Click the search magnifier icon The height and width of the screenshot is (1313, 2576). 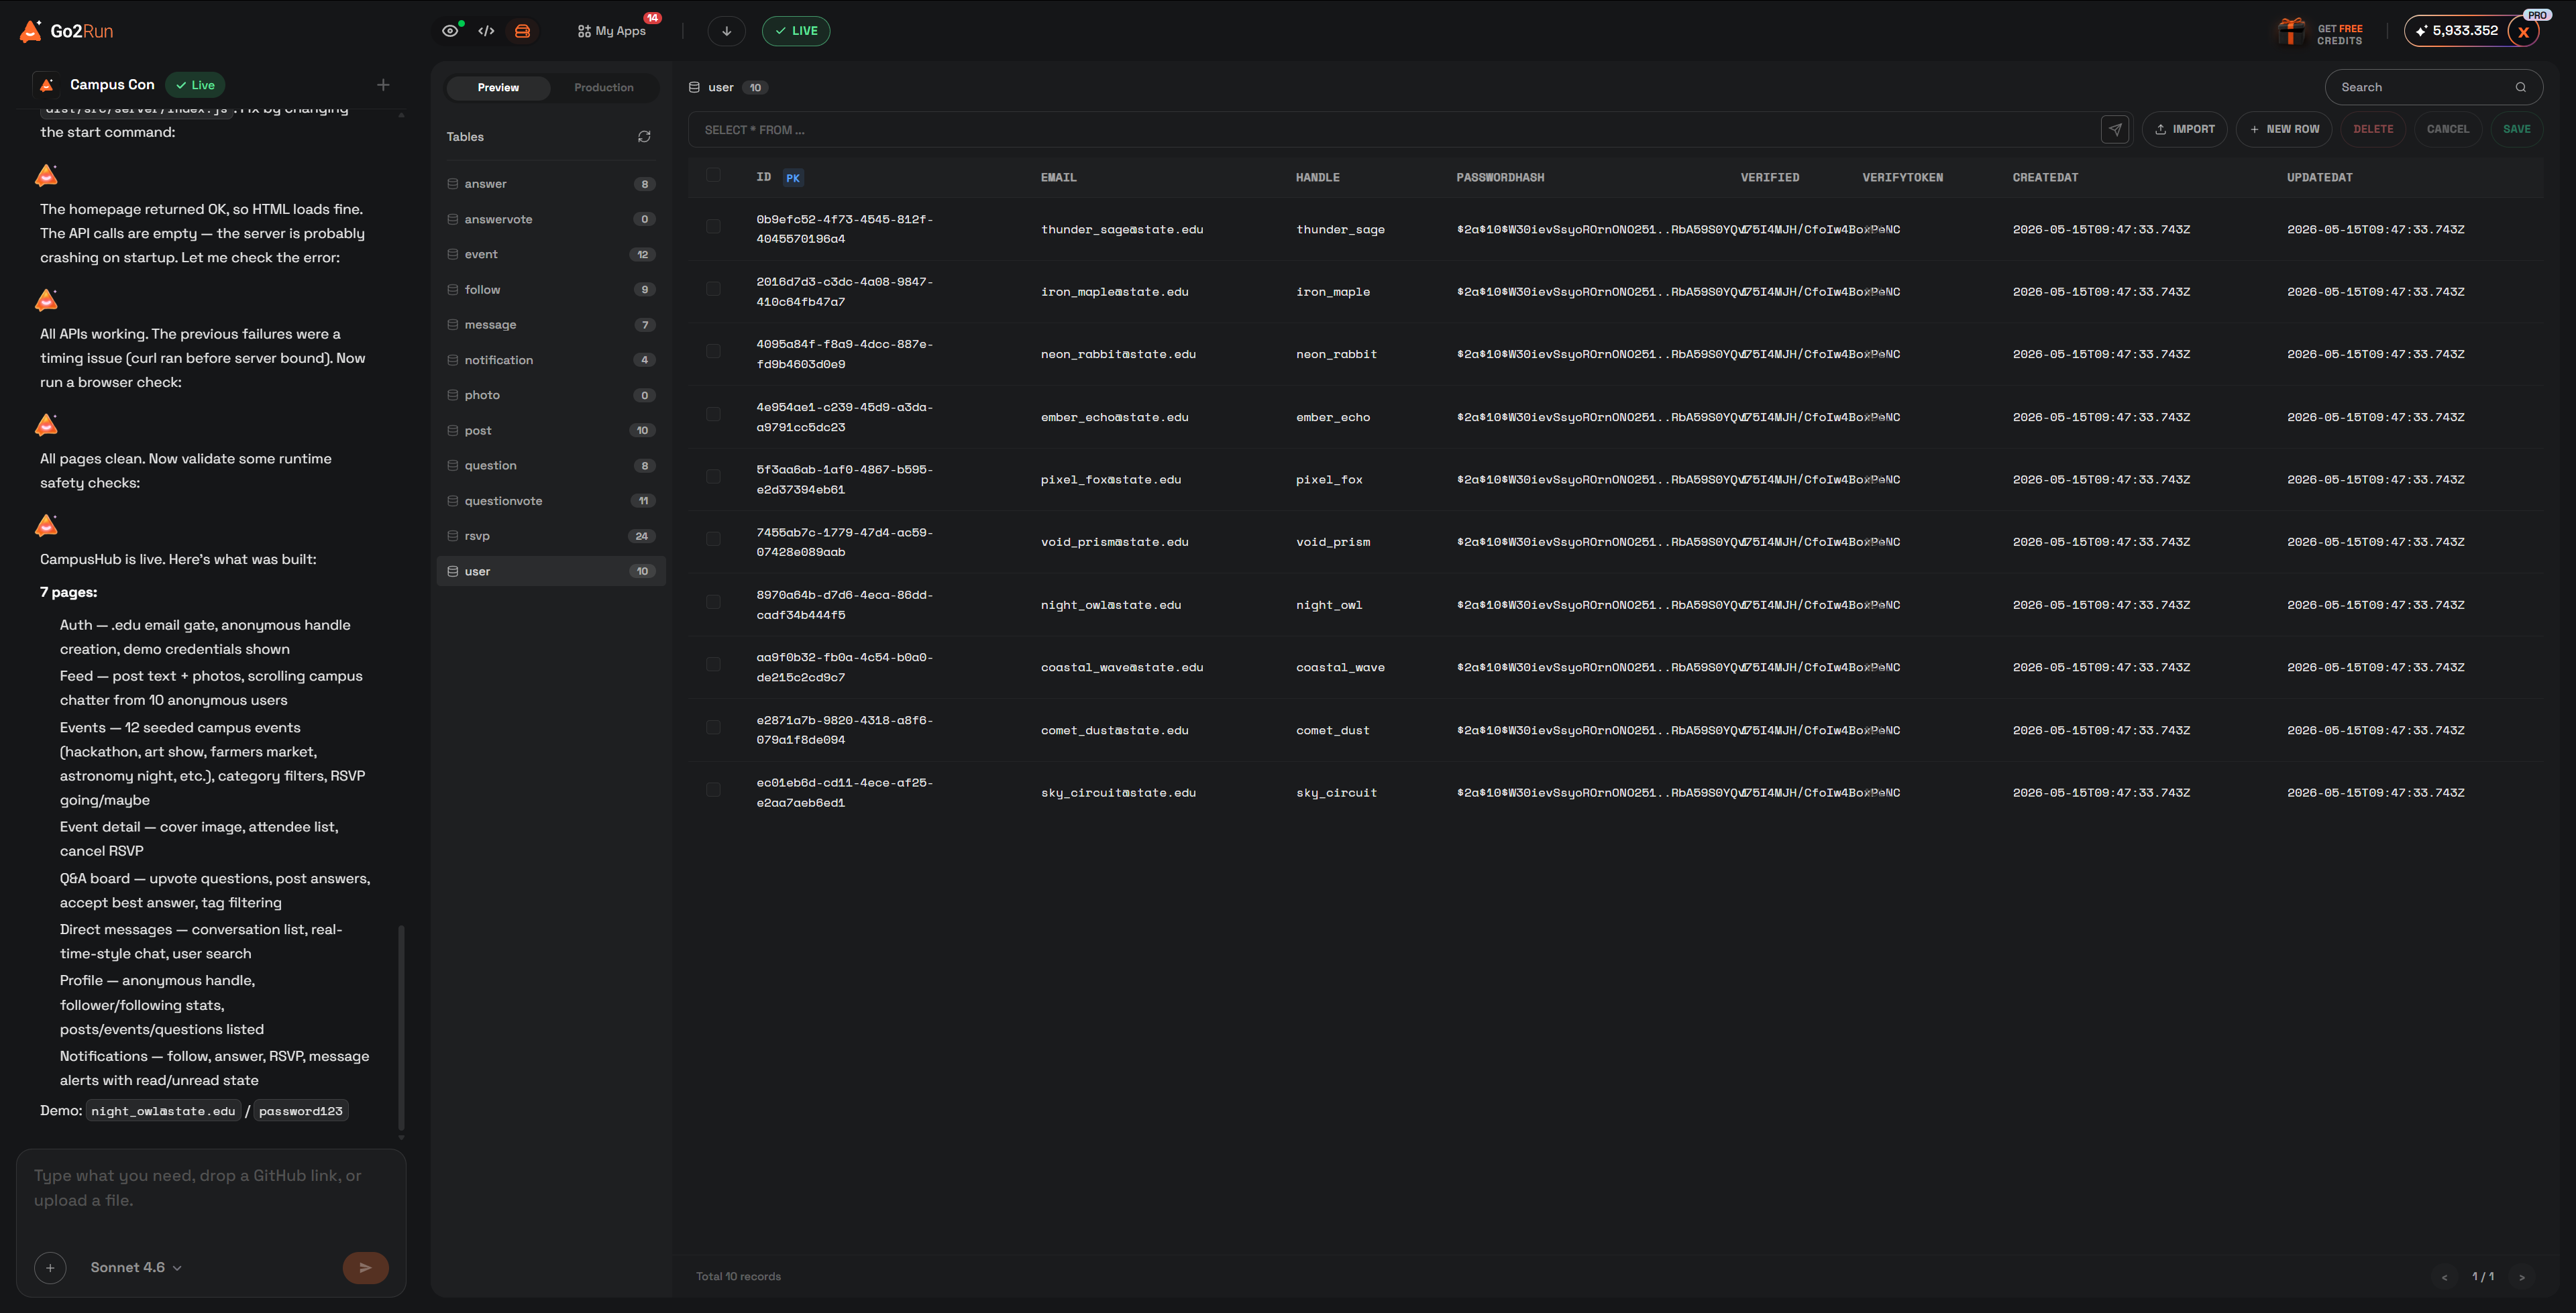(x=2520, y=88)
